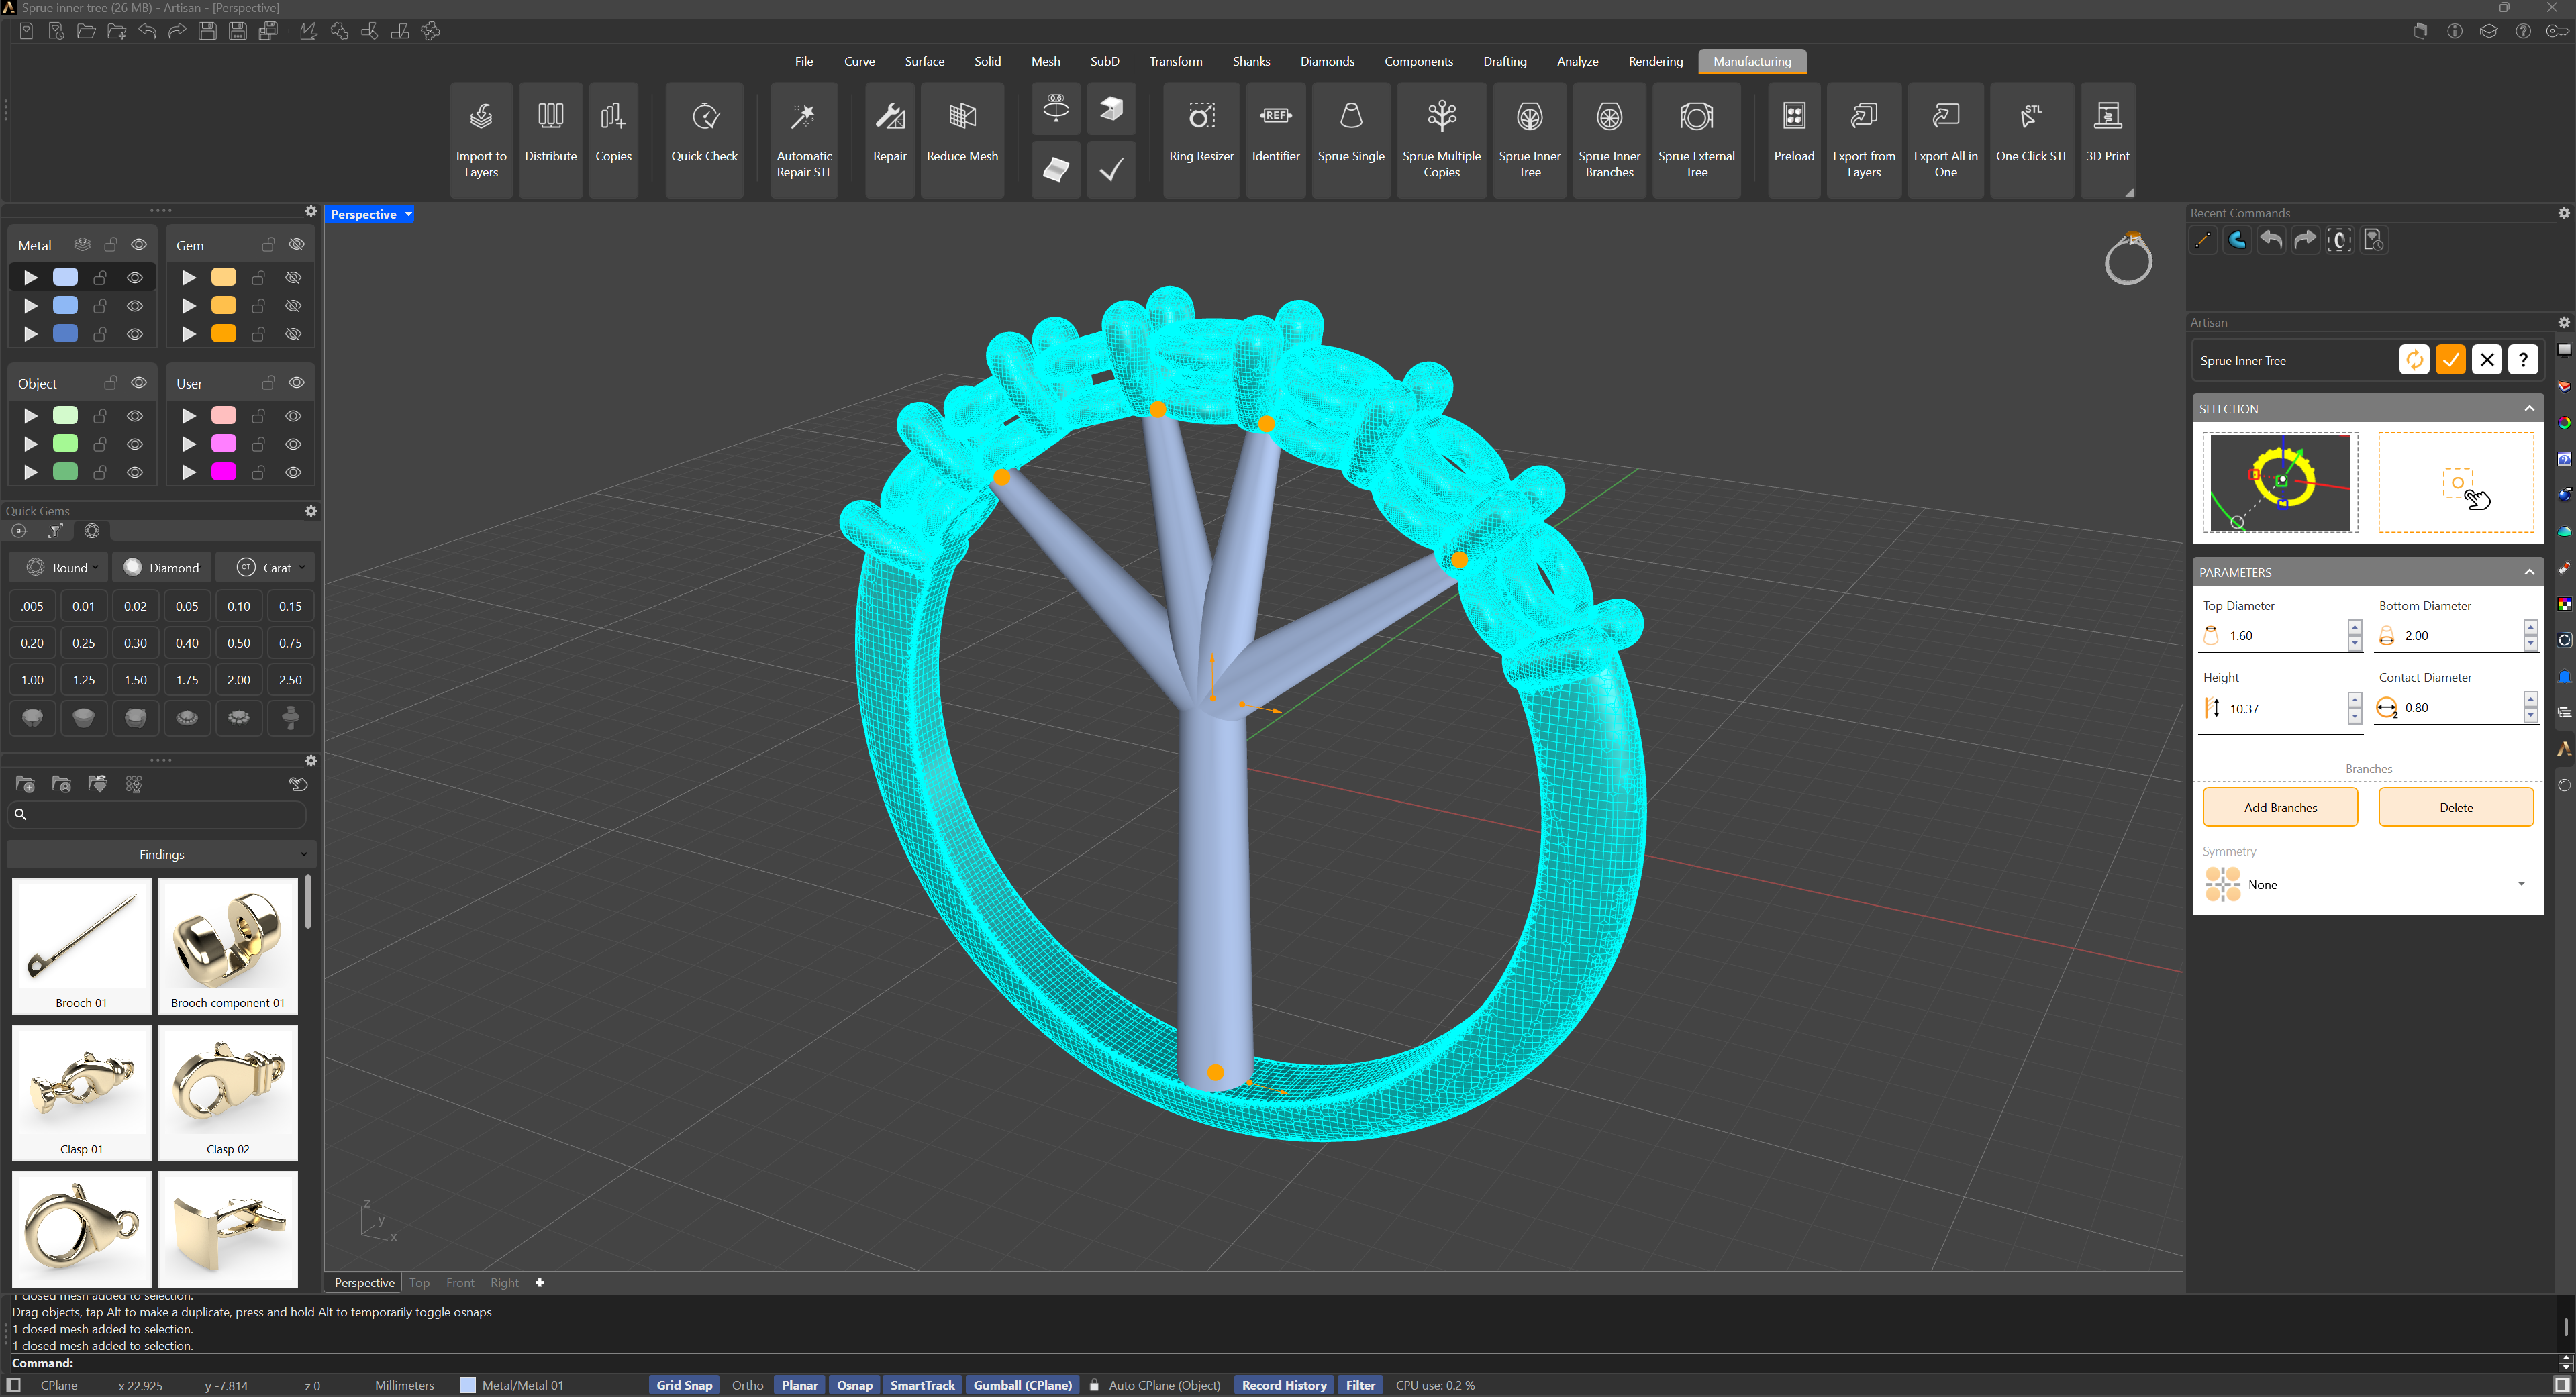
Task: Click the first Metal layer color swatch
Action: tap(65, 277)
